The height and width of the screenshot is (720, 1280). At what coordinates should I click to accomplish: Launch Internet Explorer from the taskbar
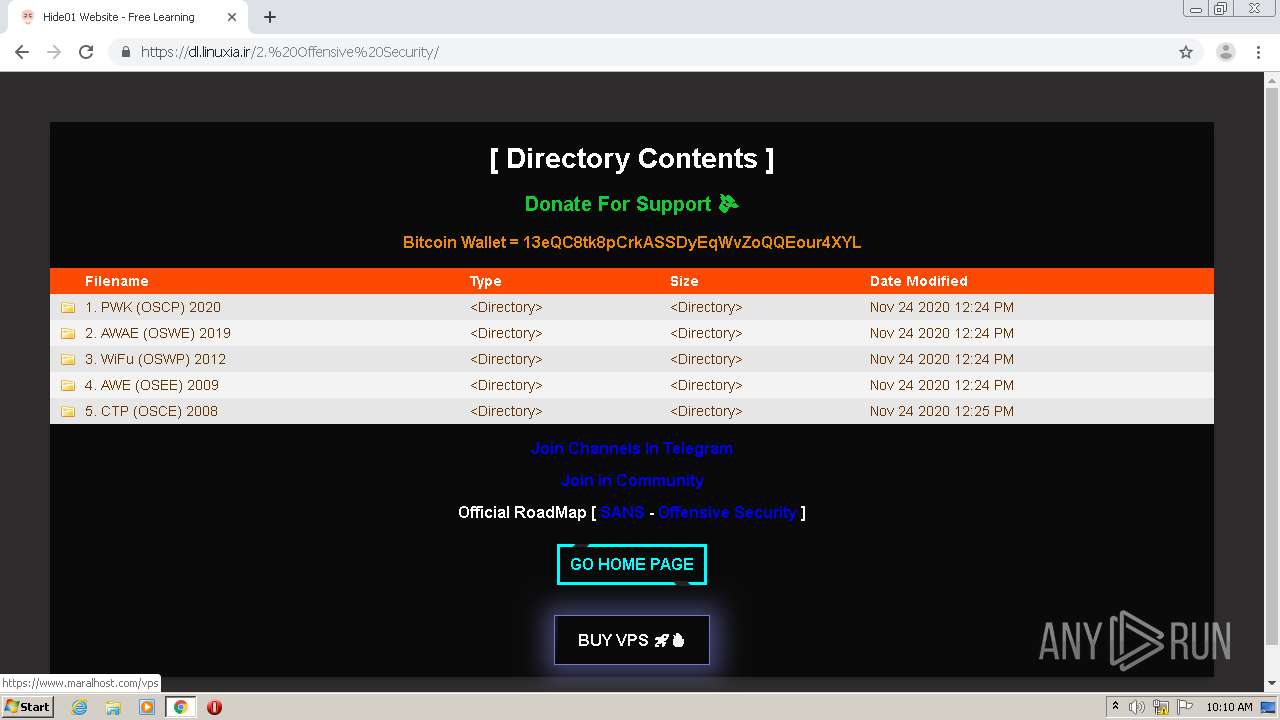coord(79,707)
